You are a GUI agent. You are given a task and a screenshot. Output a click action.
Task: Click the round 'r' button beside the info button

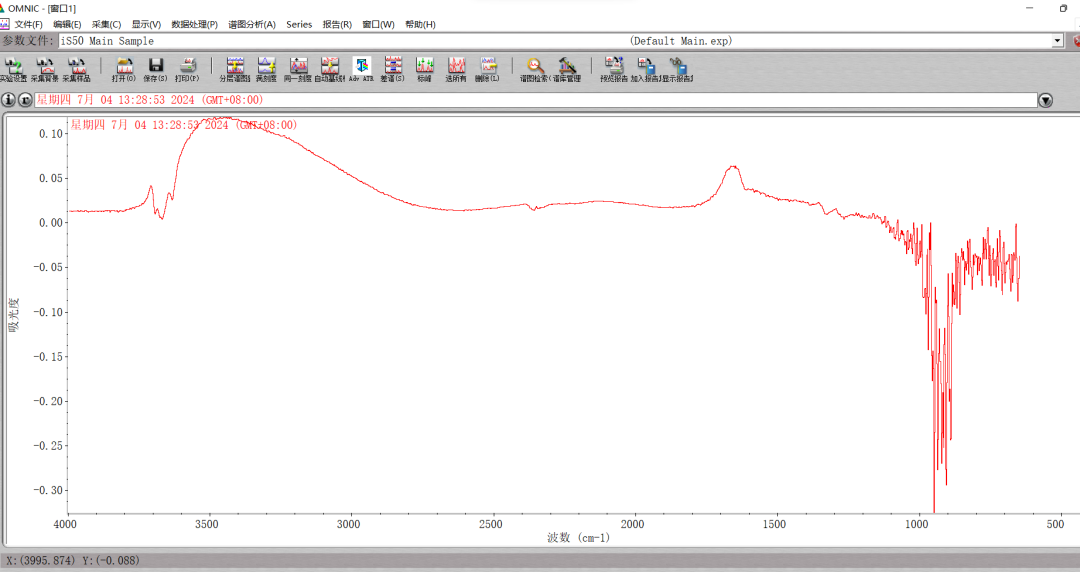tap(25, 100)
